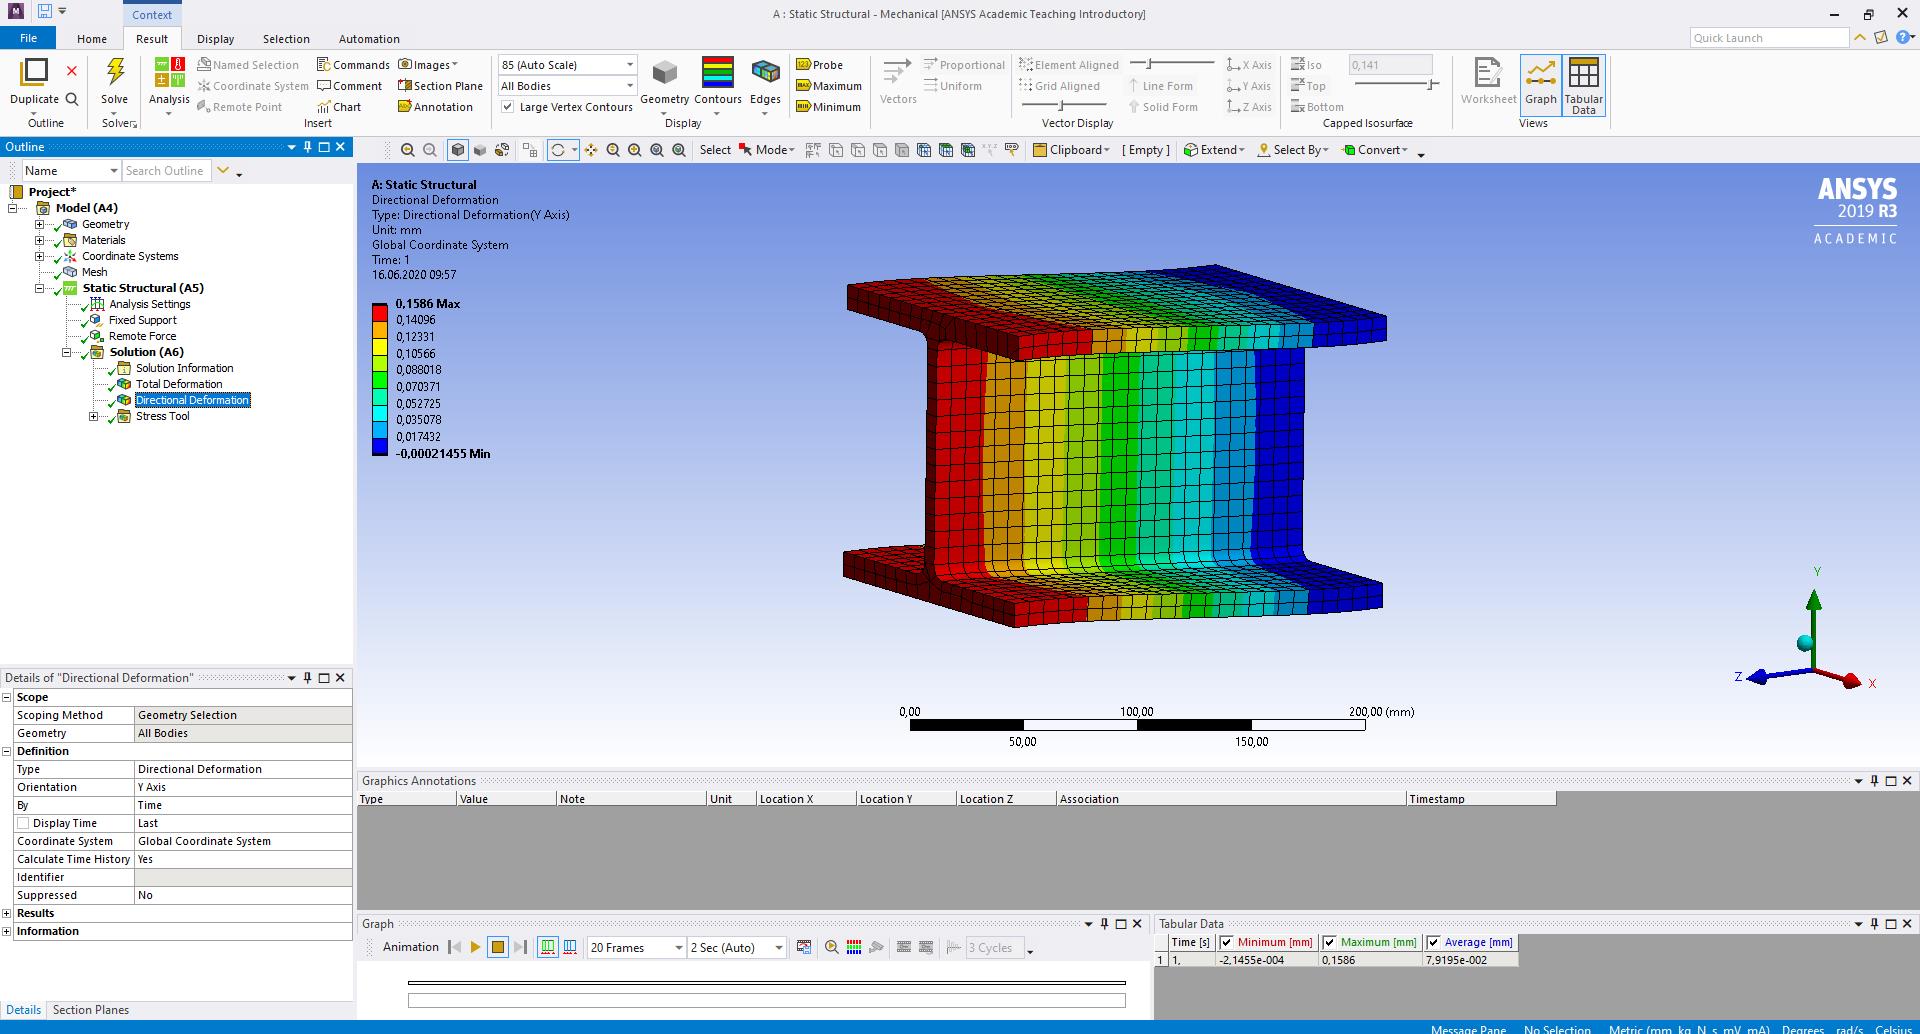Click the red band of the contour legend
This screenshot has height=1034, width=1920.
click(x=380, y=310)
